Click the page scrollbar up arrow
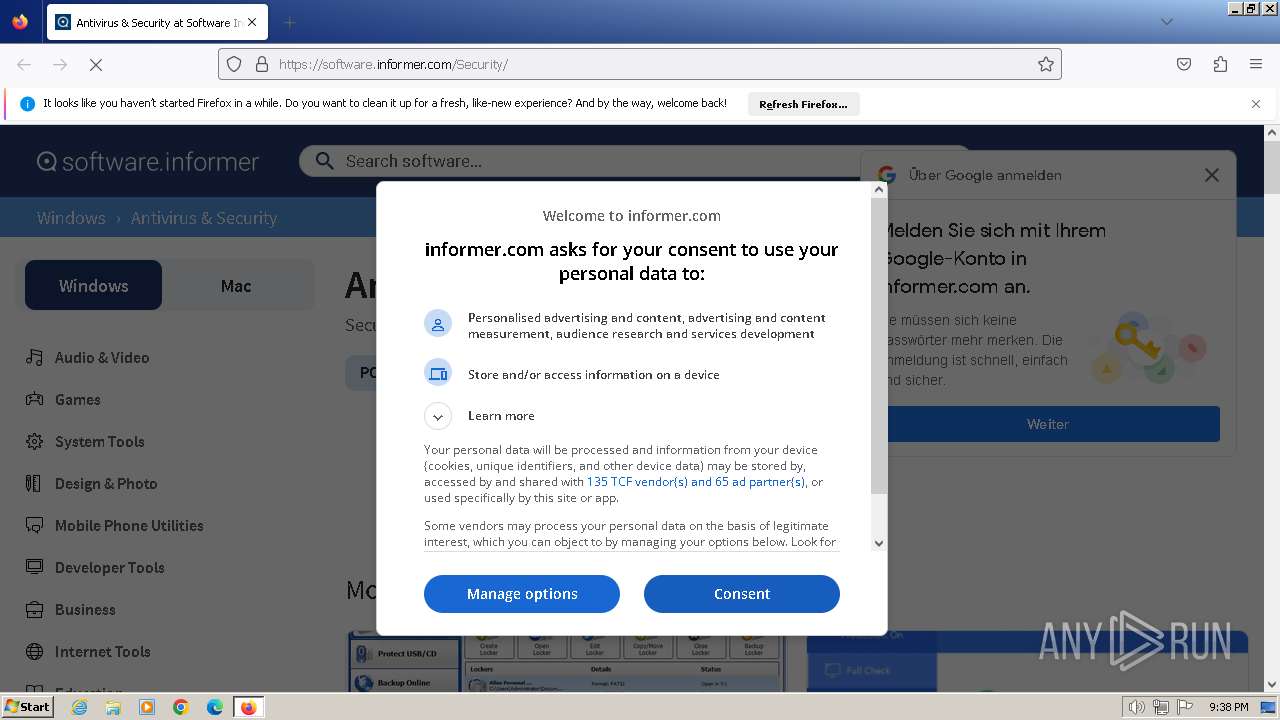The width and height of the screenshot is (1280, 720). click(x=1272, y=132)
